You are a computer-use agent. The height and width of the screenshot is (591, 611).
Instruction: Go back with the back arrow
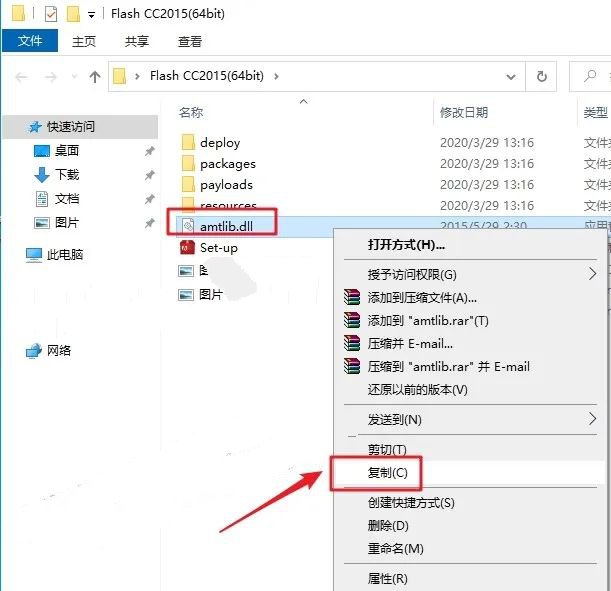(21, 77)
